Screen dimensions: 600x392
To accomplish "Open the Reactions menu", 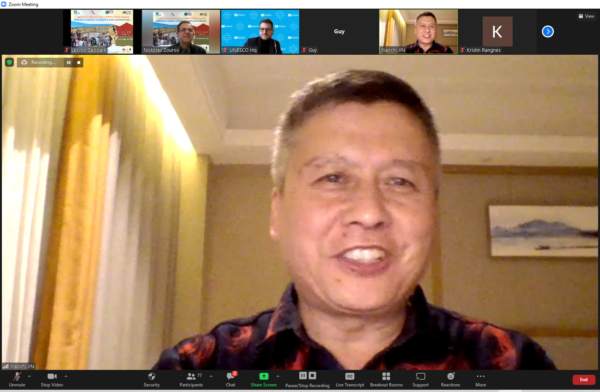I will 450,379.
